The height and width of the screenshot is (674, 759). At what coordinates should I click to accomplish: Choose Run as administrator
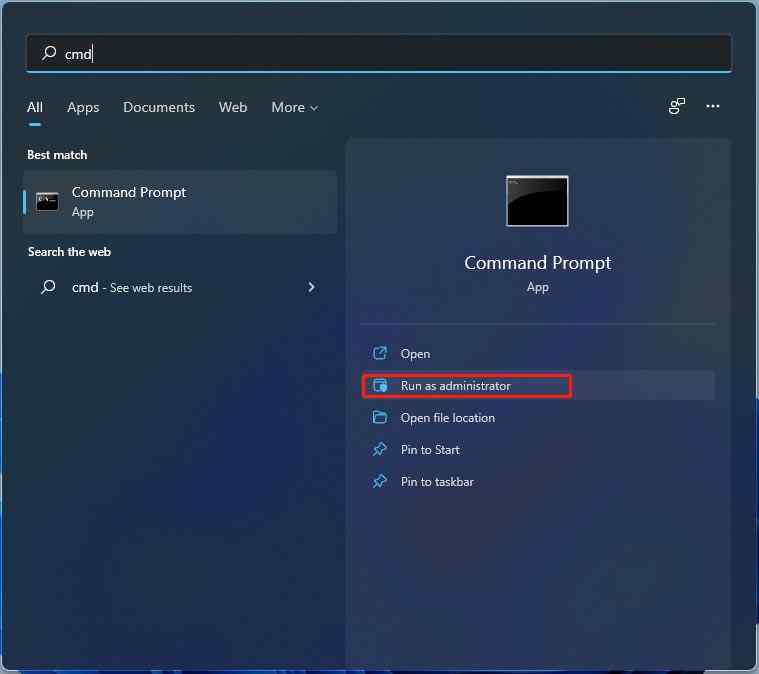[537, 385]
